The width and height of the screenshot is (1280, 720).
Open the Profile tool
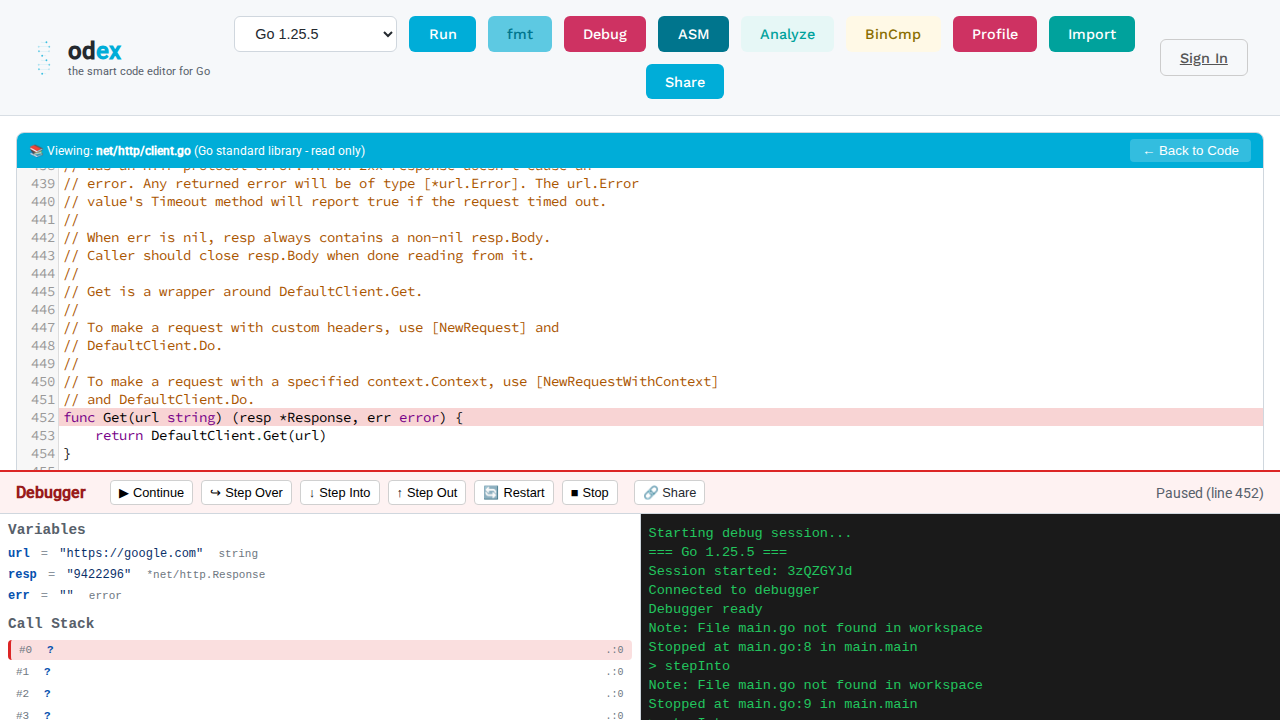(994, 33)
